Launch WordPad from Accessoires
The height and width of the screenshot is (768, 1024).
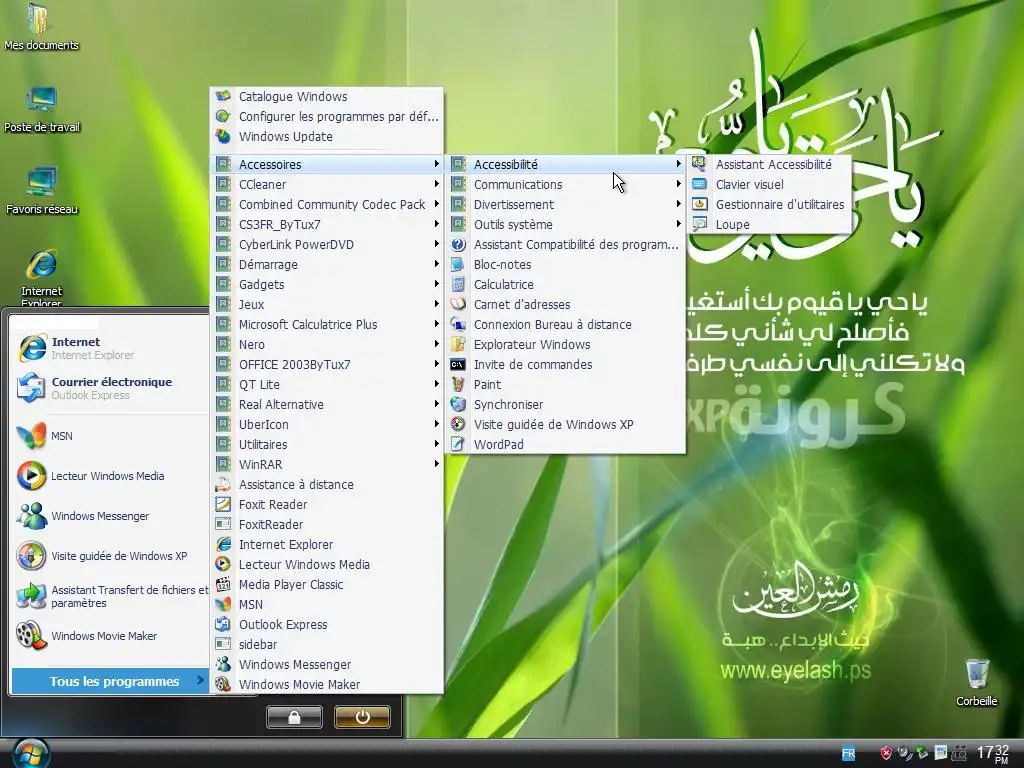[x=566, y=444]
